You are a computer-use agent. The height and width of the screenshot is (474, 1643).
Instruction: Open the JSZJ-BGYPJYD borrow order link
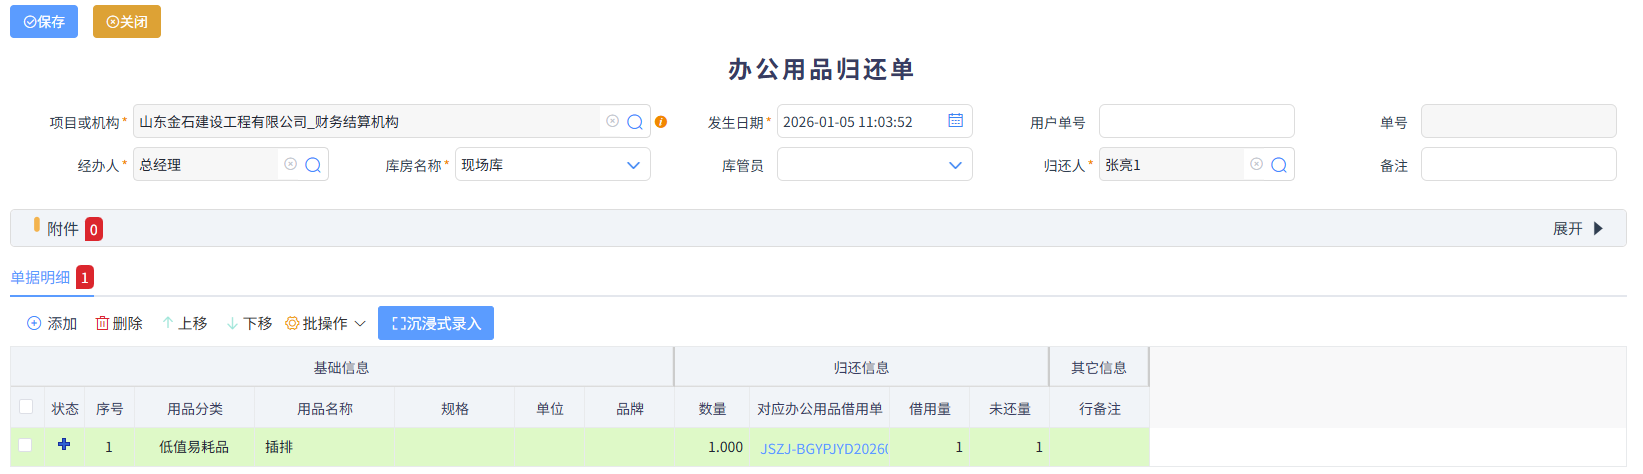823,449
